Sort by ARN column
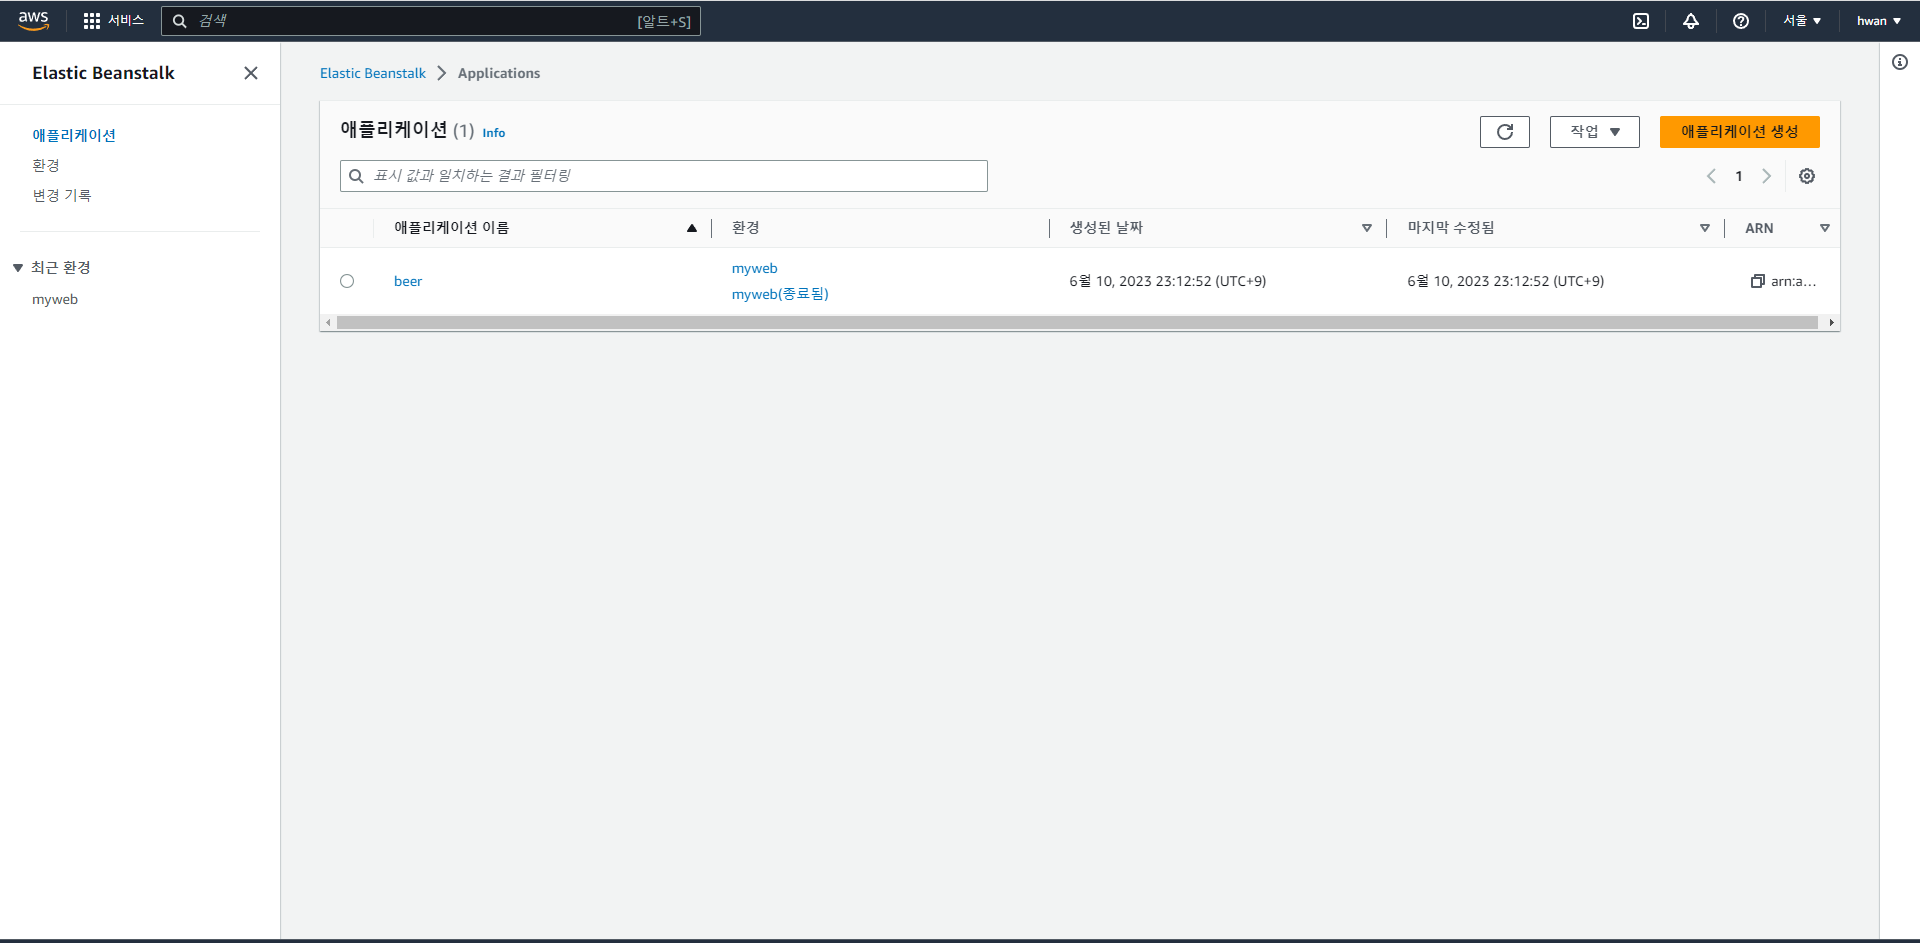Screen dimensions: 1920x943 coord(1825,228)
